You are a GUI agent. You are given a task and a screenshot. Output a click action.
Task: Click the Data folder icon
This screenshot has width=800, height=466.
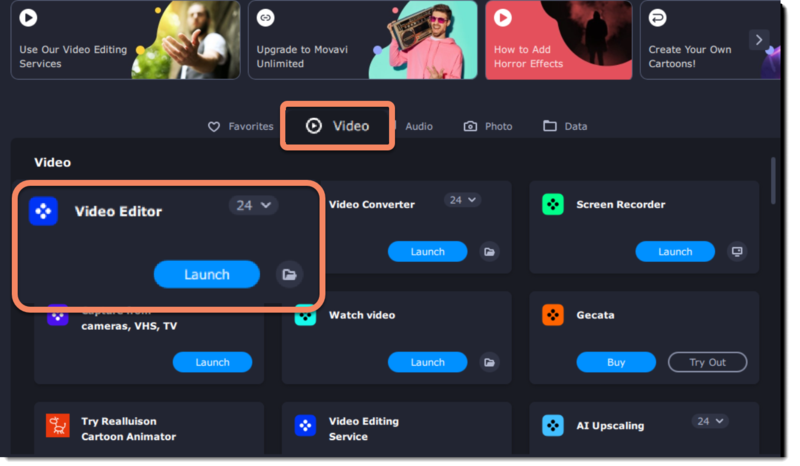(x=549, y=126)
